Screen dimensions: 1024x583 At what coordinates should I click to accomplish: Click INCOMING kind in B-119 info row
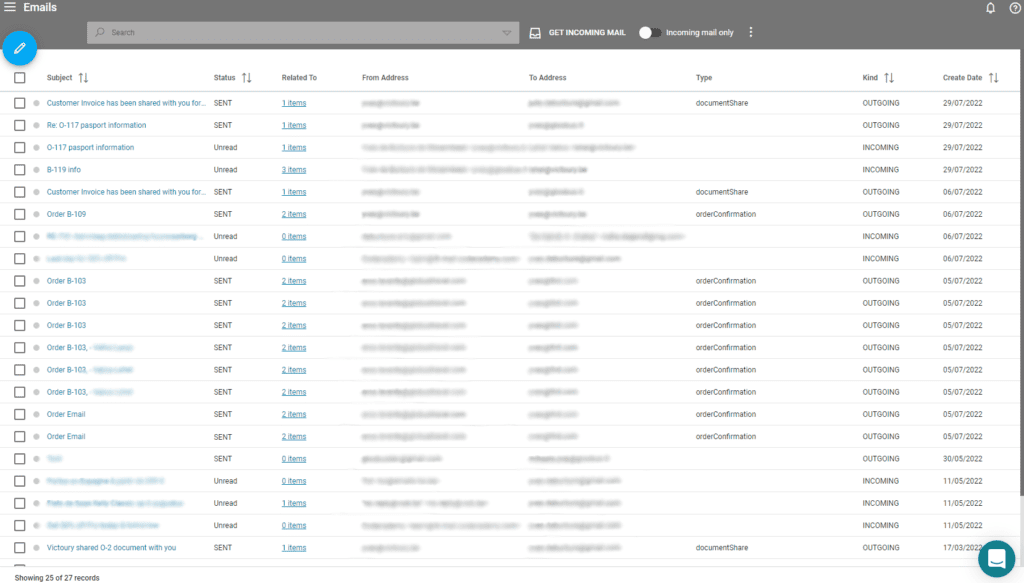point(880,170)
